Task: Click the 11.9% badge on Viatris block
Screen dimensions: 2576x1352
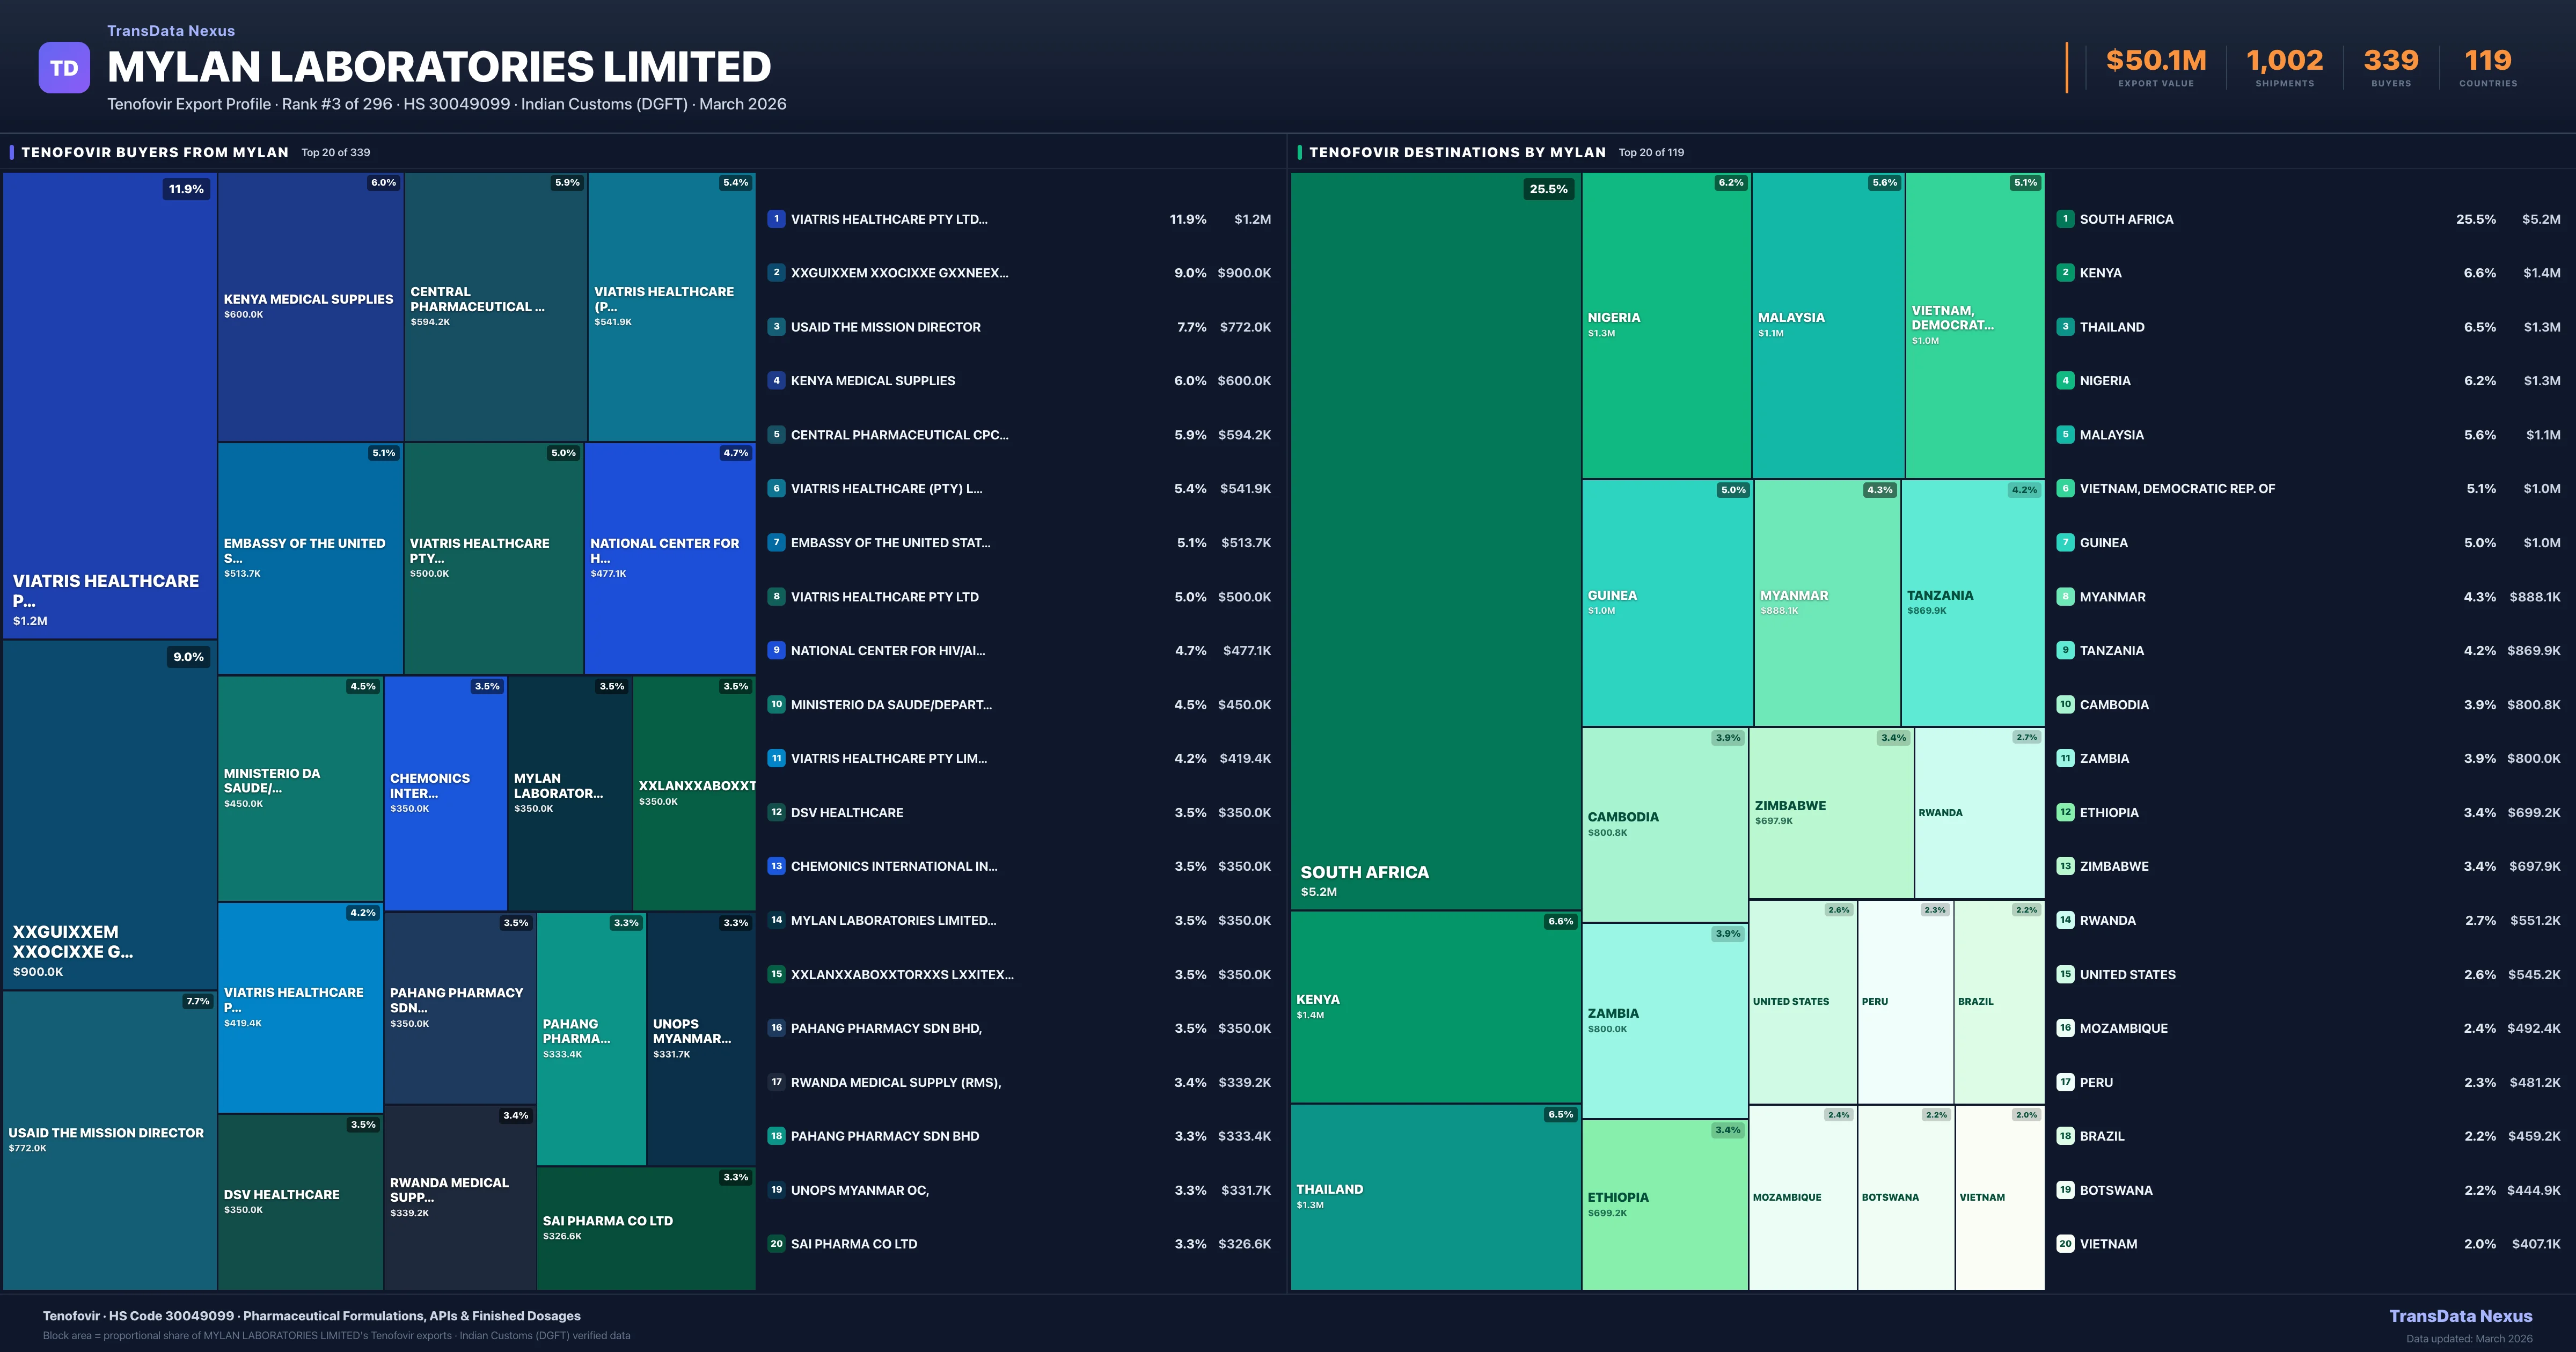Action: pyautogui.click(x=186, y=189)
